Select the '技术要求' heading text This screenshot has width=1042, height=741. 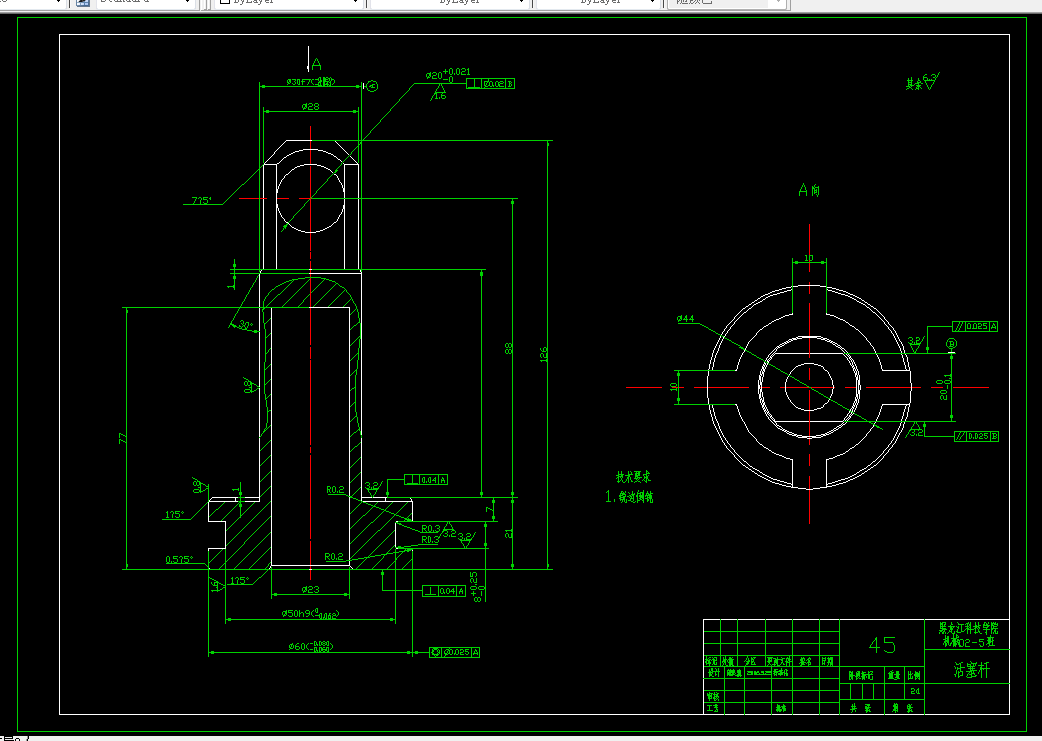pyautogui.click(x=633, y=477)
